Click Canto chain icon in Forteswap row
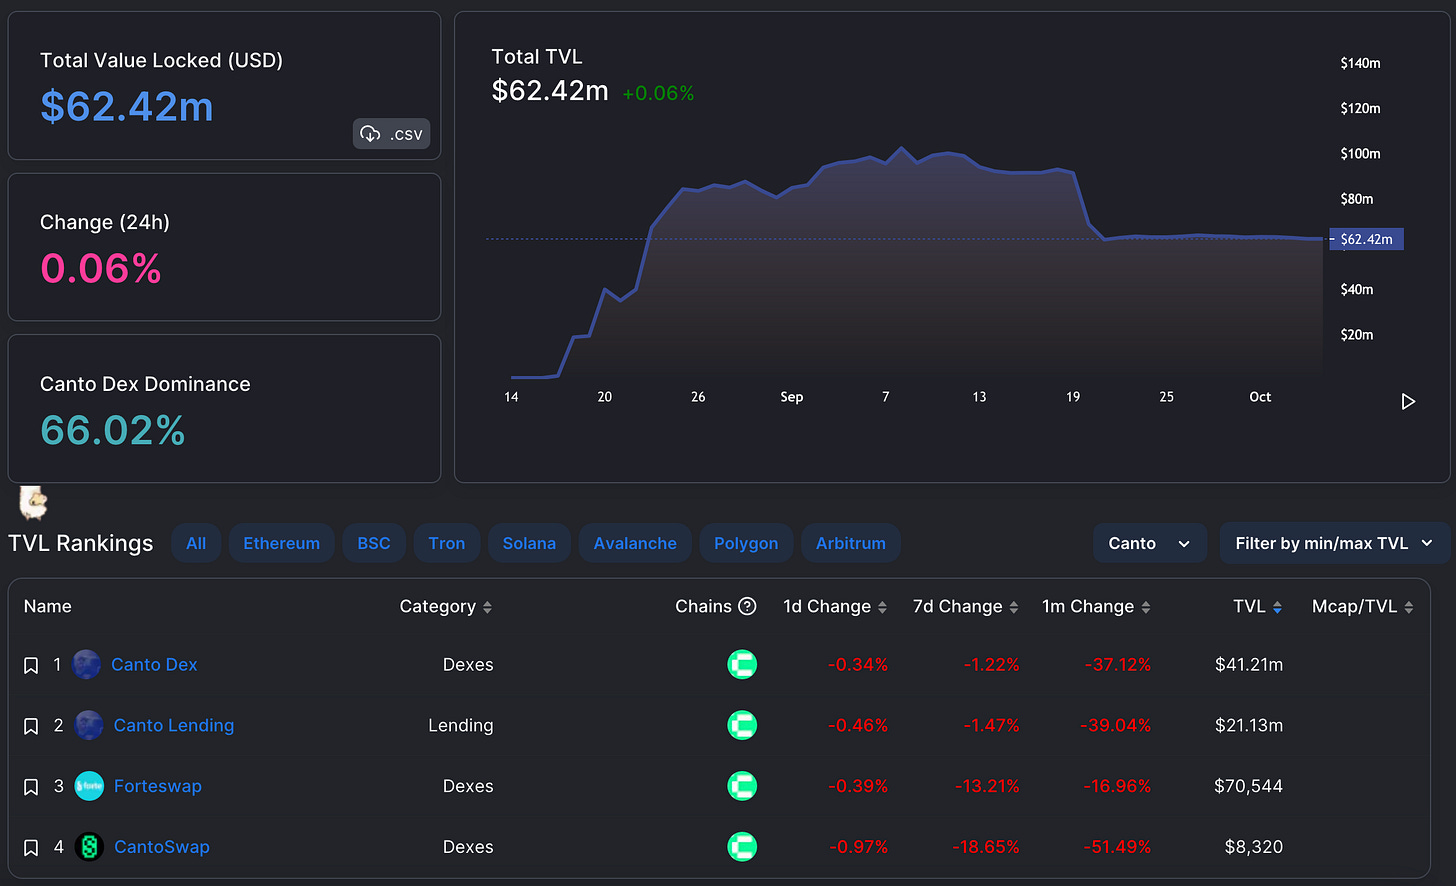The height and width of the screenshot is (886, 1456). pyautogui.click(x=742, y=786)
